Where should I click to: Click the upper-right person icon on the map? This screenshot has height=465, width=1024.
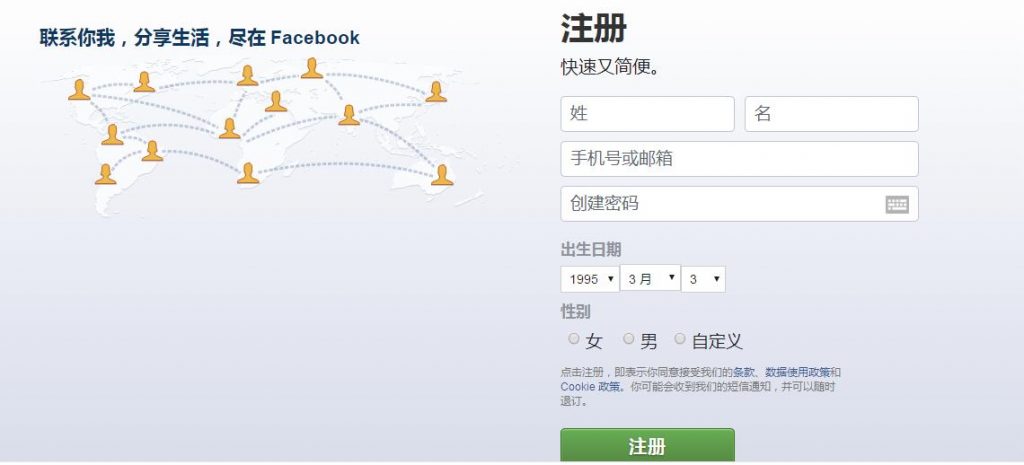click(x=435, y=92)
